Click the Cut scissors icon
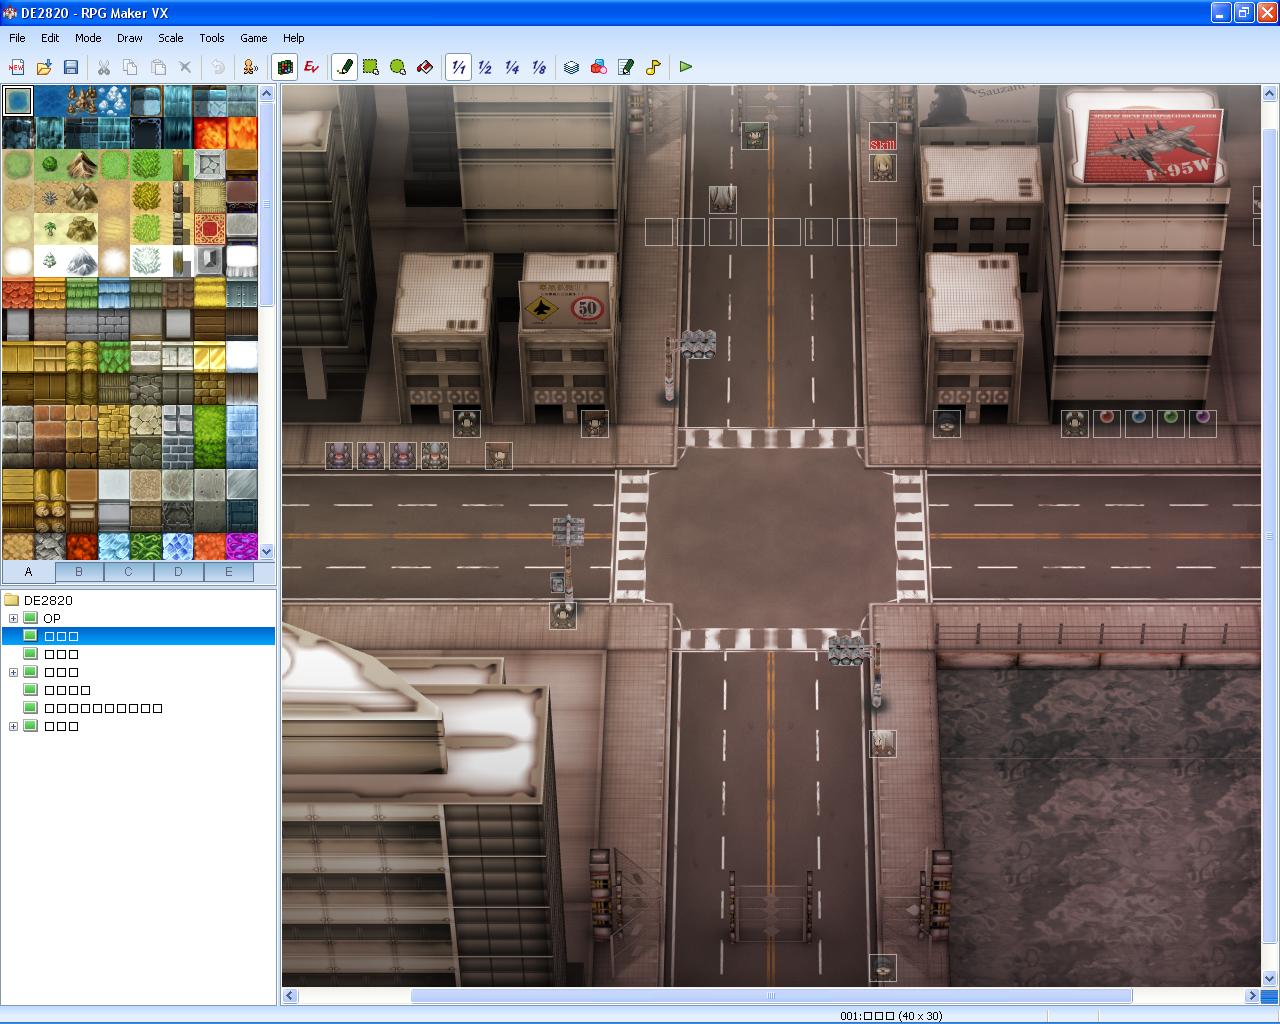Screen dimensions: 1280x1024 103,67
